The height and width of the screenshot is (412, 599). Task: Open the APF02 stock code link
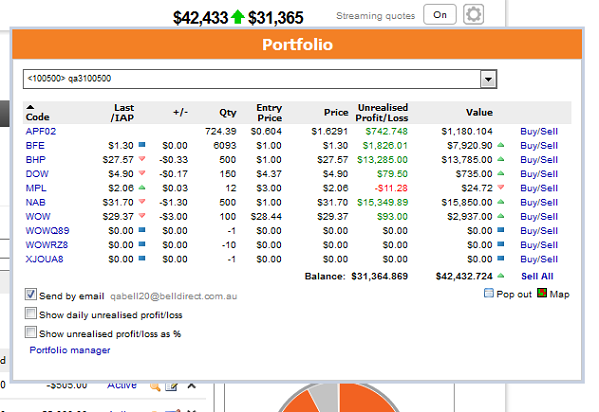click(x=41, y=131)
